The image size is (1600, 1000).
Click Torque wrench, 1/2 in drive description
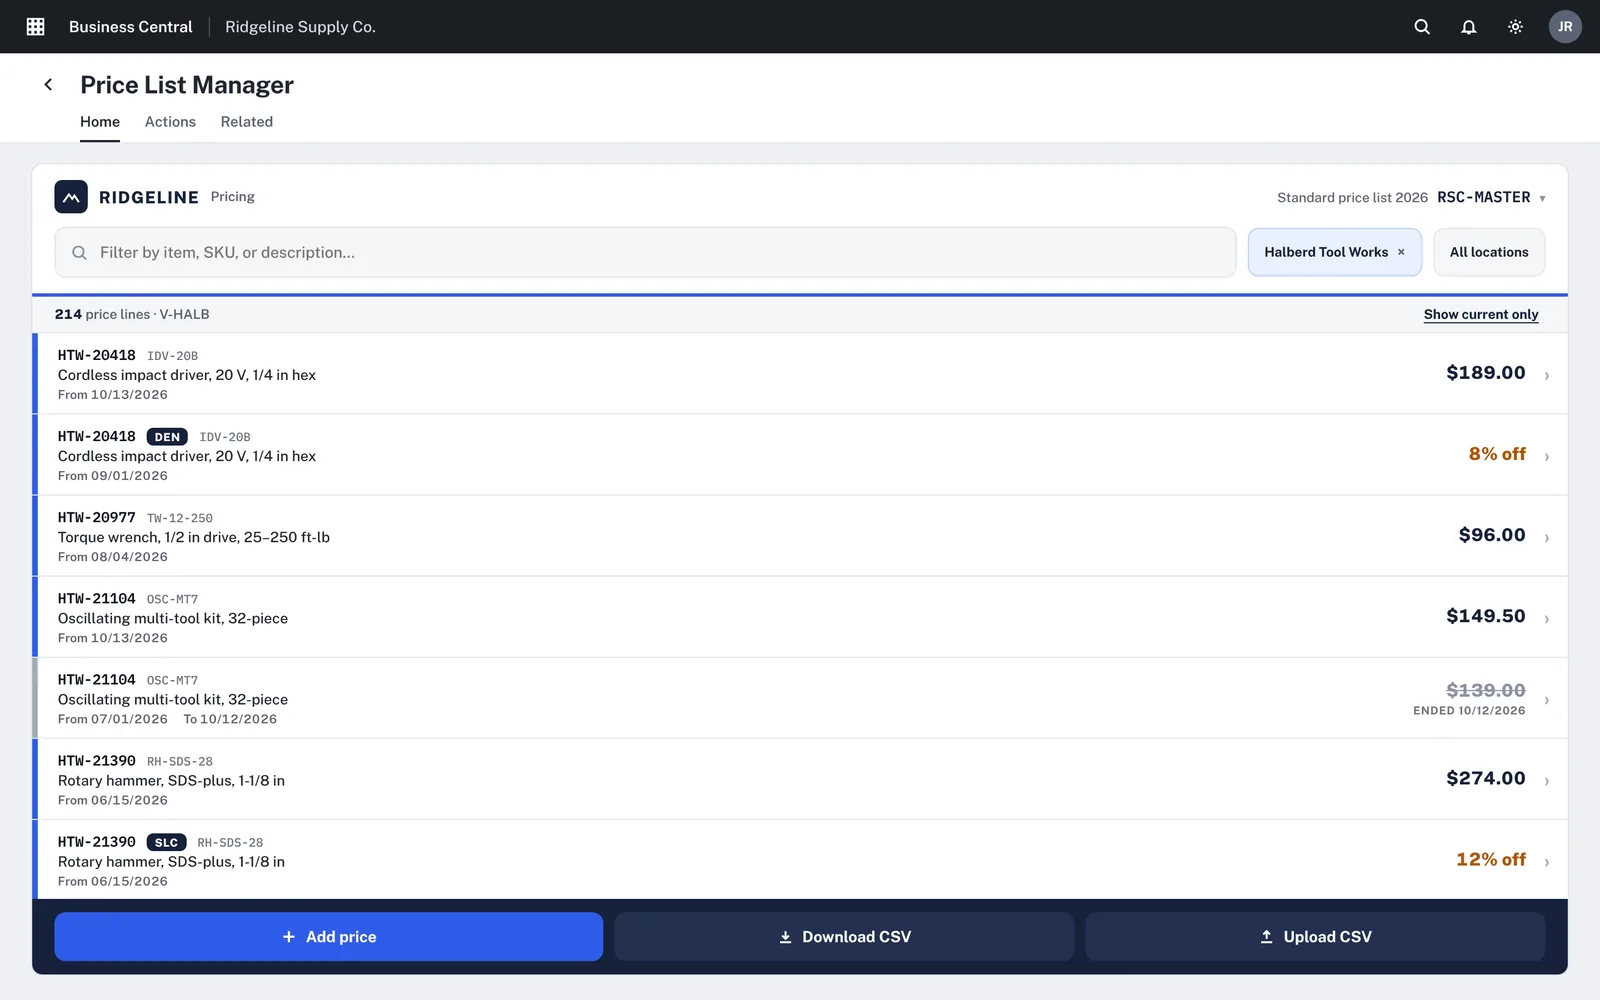(x=194, y=537)
